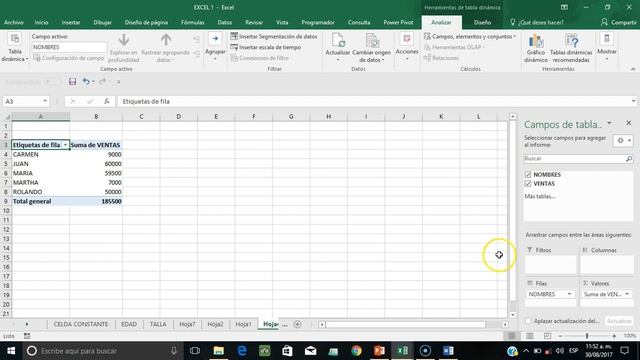The height and width of the screenshot is (360, 640).
Task: Undo the last action
Action: coord(86,82)
